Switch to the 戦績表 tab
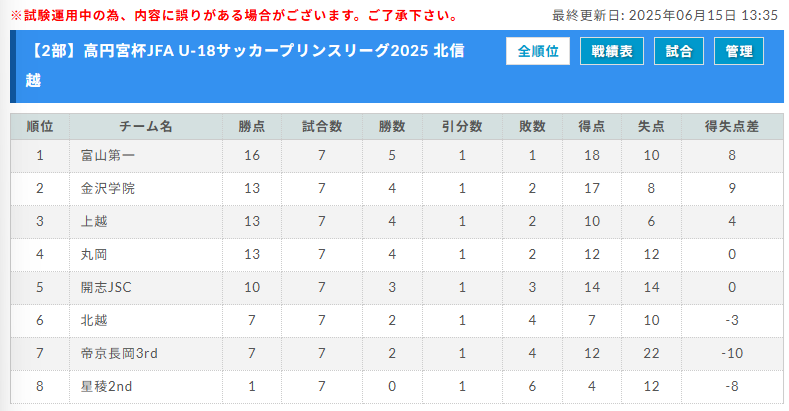 pyautogui.click(x=612, y=51)
